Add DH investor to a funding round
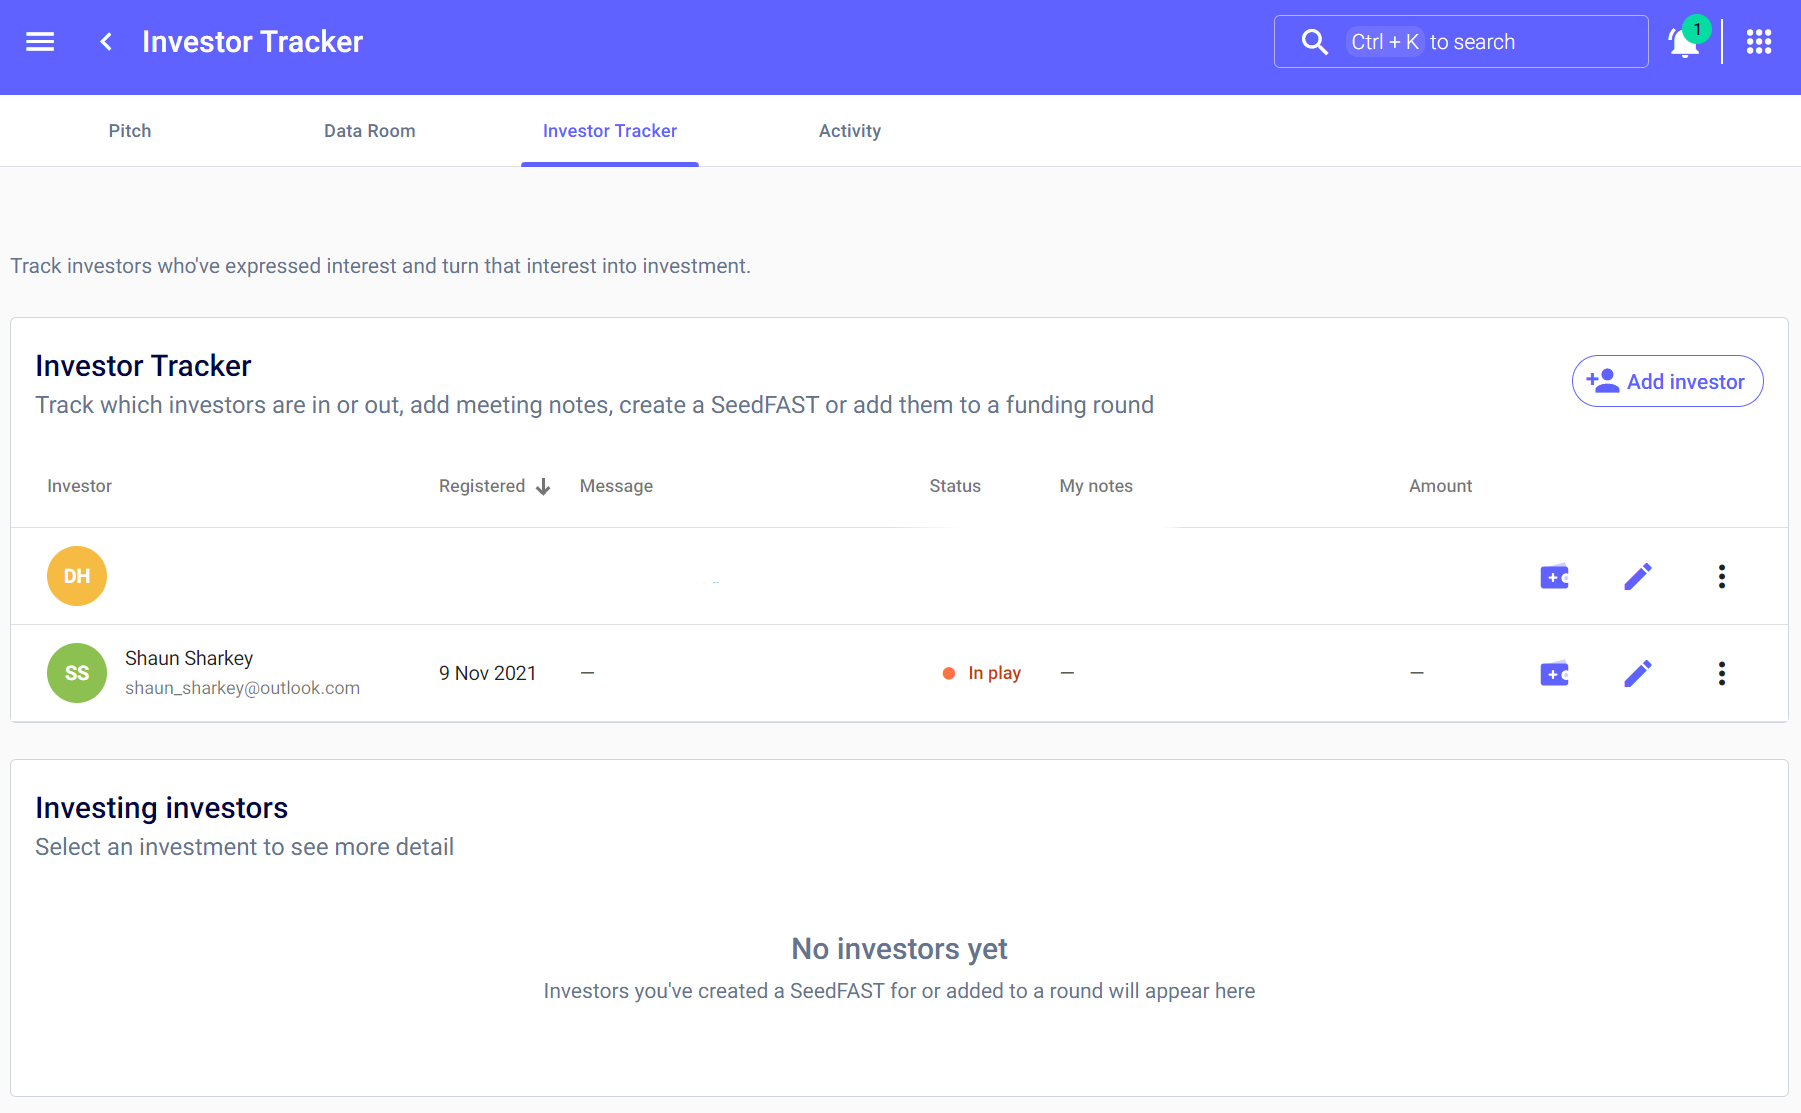 click(1554, 577)
